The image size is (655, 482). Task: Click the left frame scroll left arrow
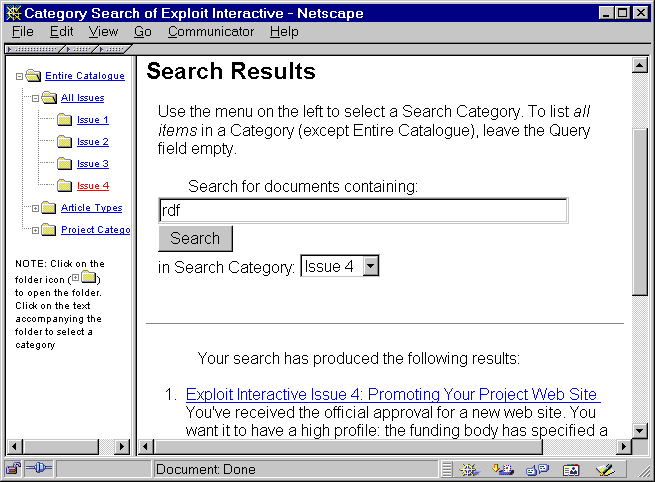[14, 446]
